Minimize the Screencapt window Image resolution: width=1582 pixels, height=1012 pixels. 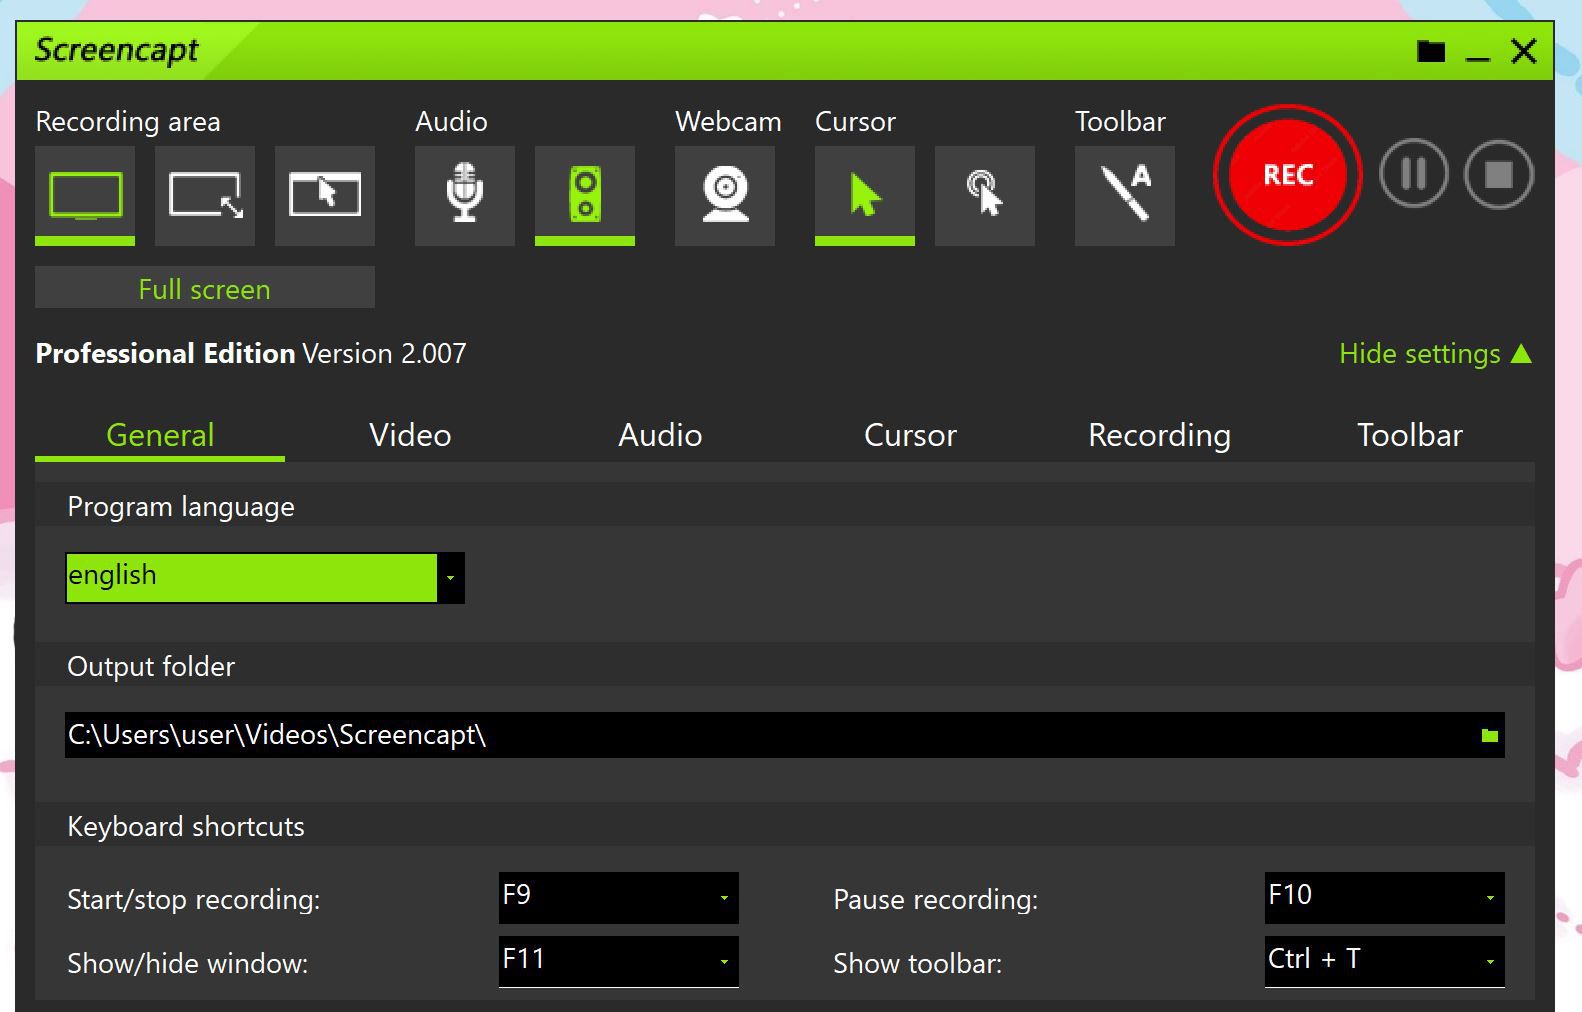[1478, 52]
